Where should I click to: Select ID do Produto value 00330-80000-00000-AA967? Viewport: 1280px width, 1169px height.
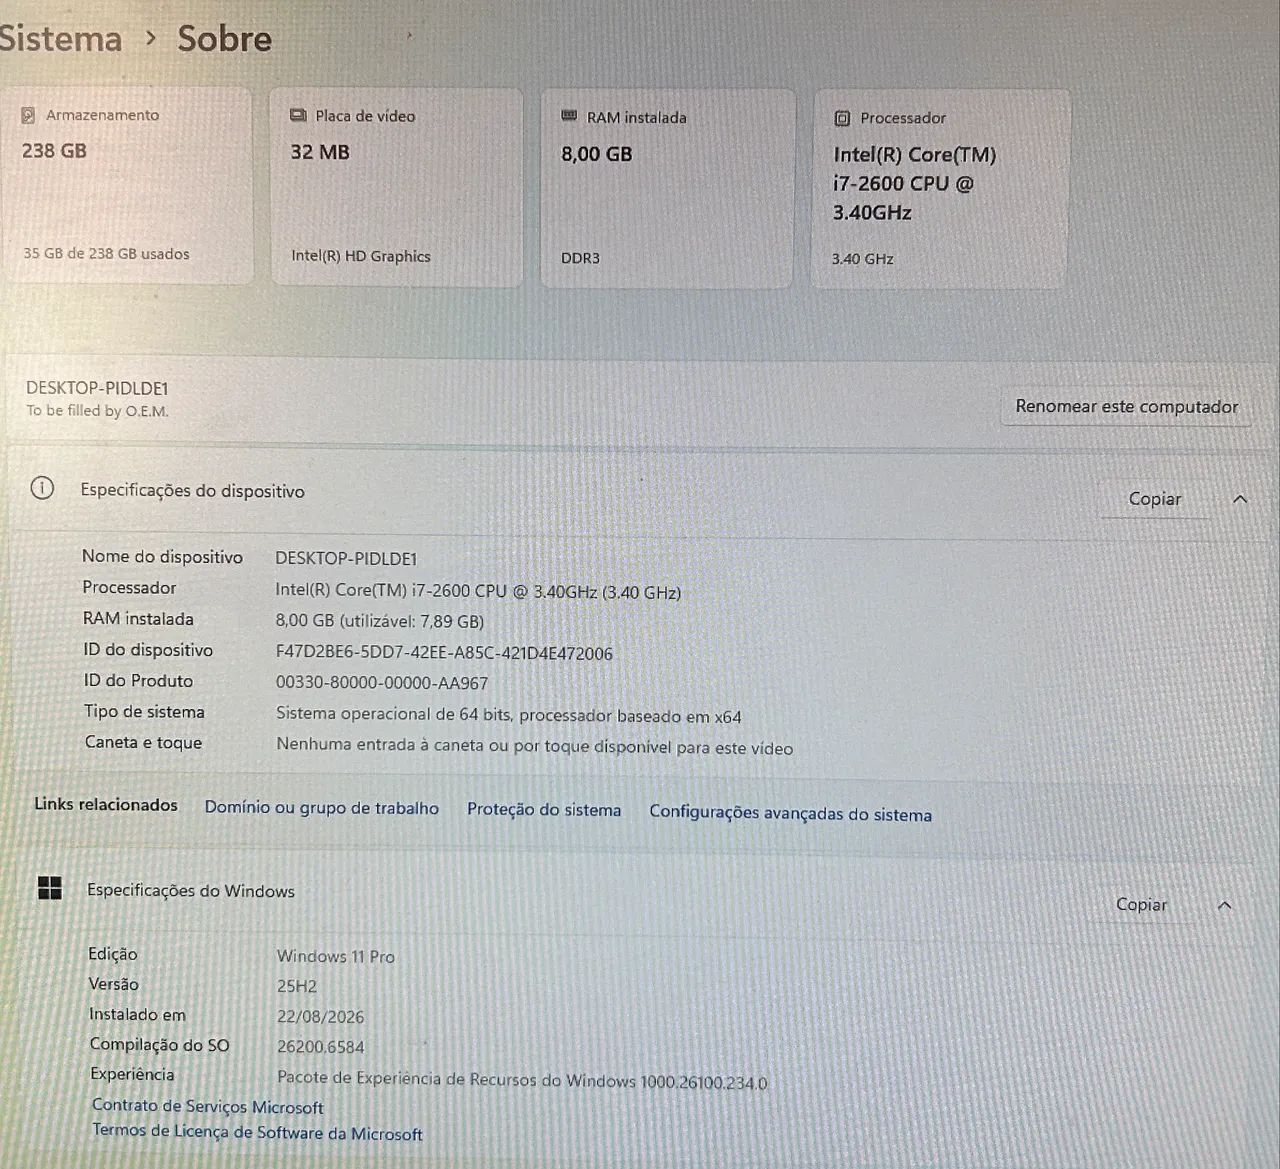tap(382, 684)
